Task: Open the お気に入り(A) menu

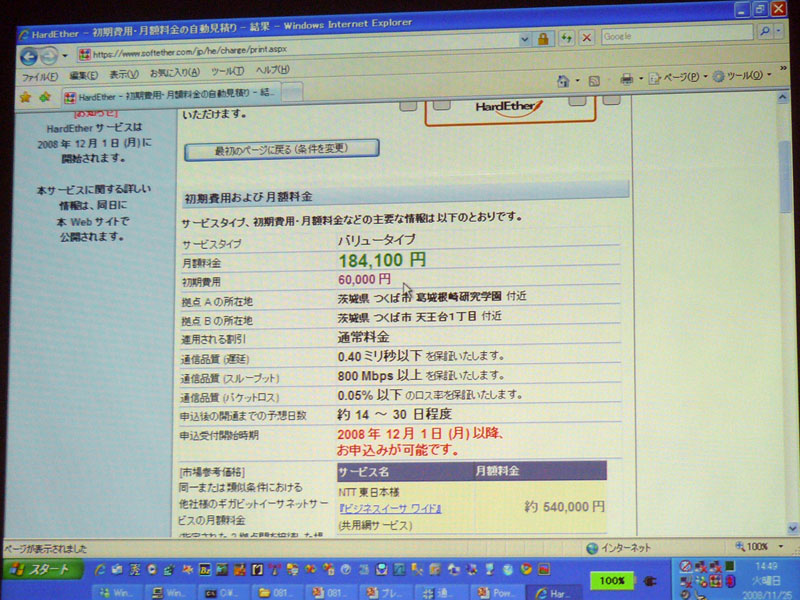Action: tap(174, 73)
